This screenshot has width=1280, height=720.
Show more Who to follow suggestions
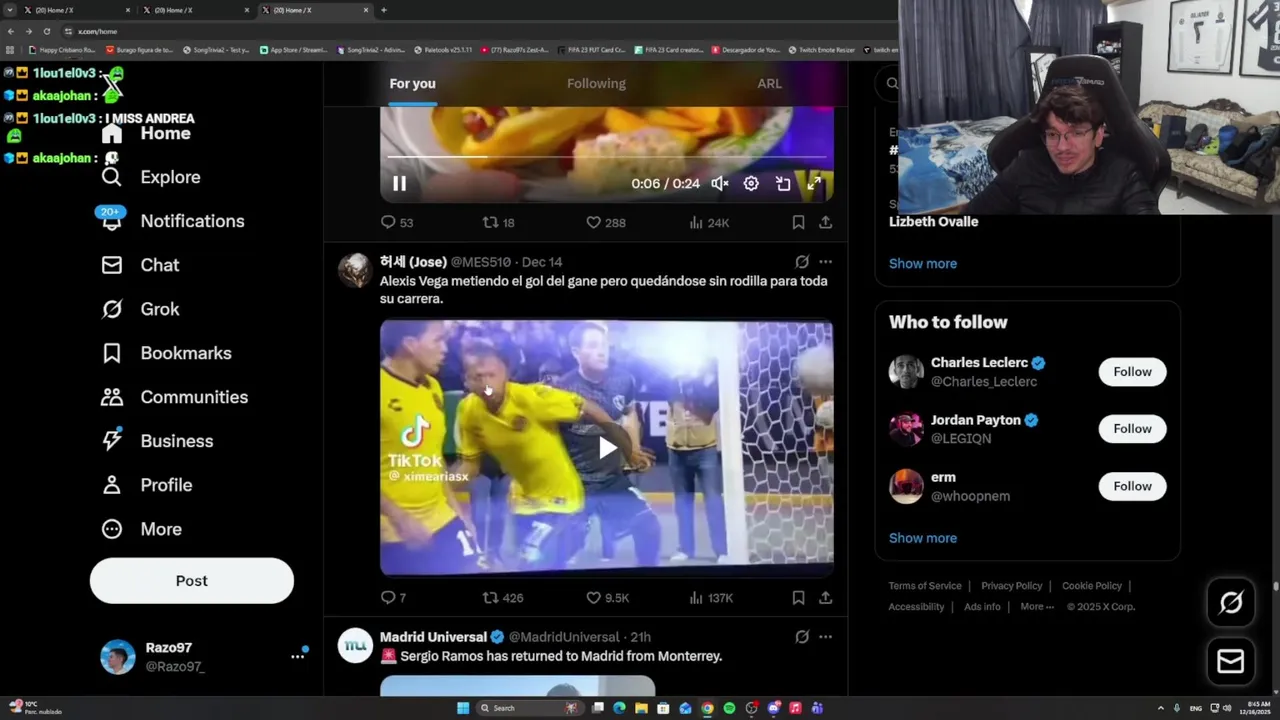pos(923,538)
